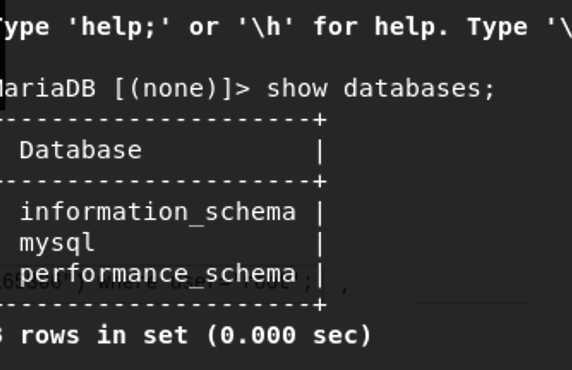
Task: Click the '(0.000 sec)' timing text
Action: coord(289,335)
